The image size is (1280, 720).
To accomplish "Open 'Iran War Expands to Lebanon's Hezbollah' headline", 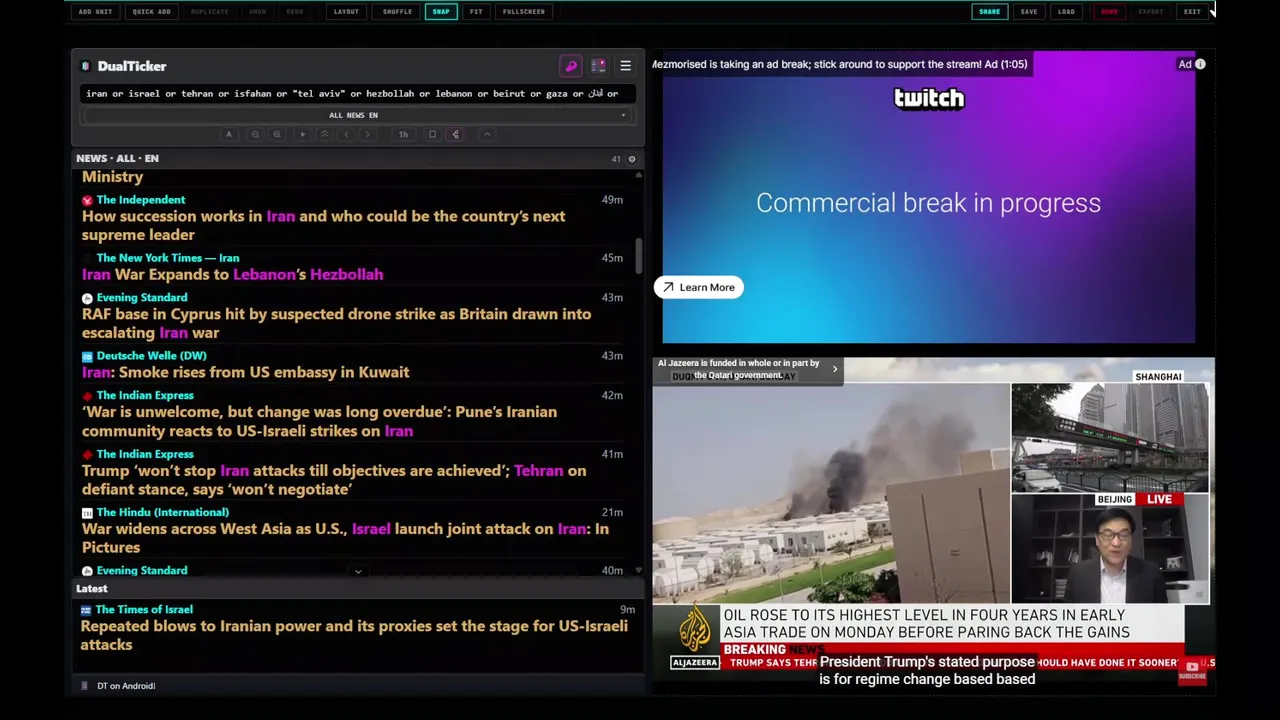I will (232, 275).
